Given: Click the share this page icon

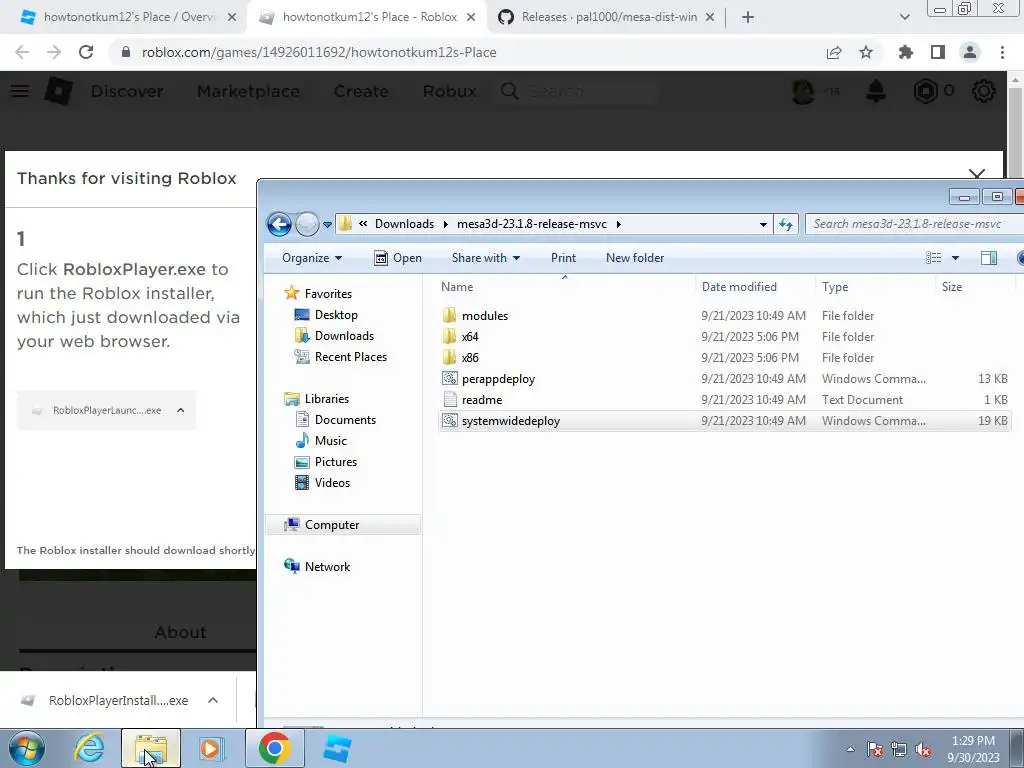Looking at the screenshot, I should [x=834, y=52].
